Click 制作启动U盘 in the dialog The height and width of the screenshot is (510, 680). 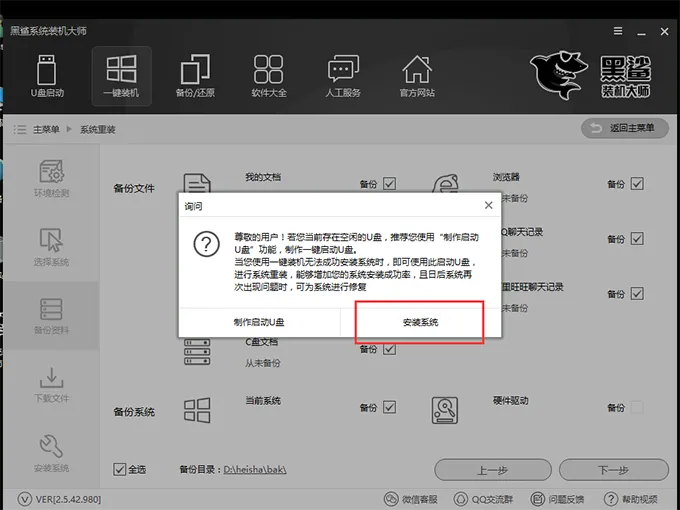259,322
